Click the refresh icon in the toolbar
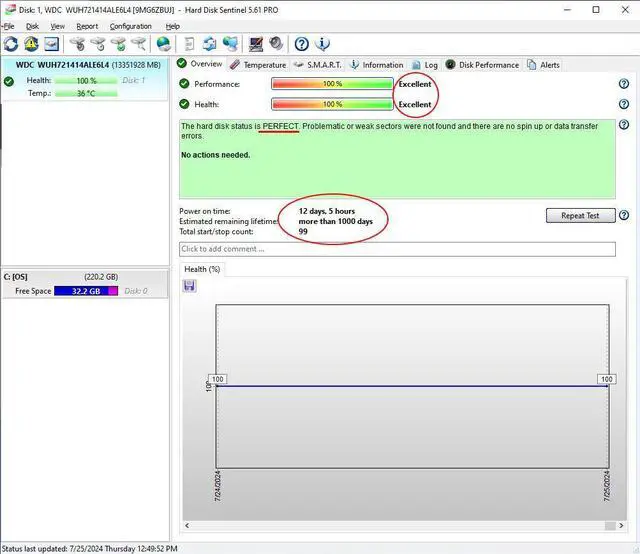The height and width of the screenshot is (554, 640). click(x=11, y=44)
